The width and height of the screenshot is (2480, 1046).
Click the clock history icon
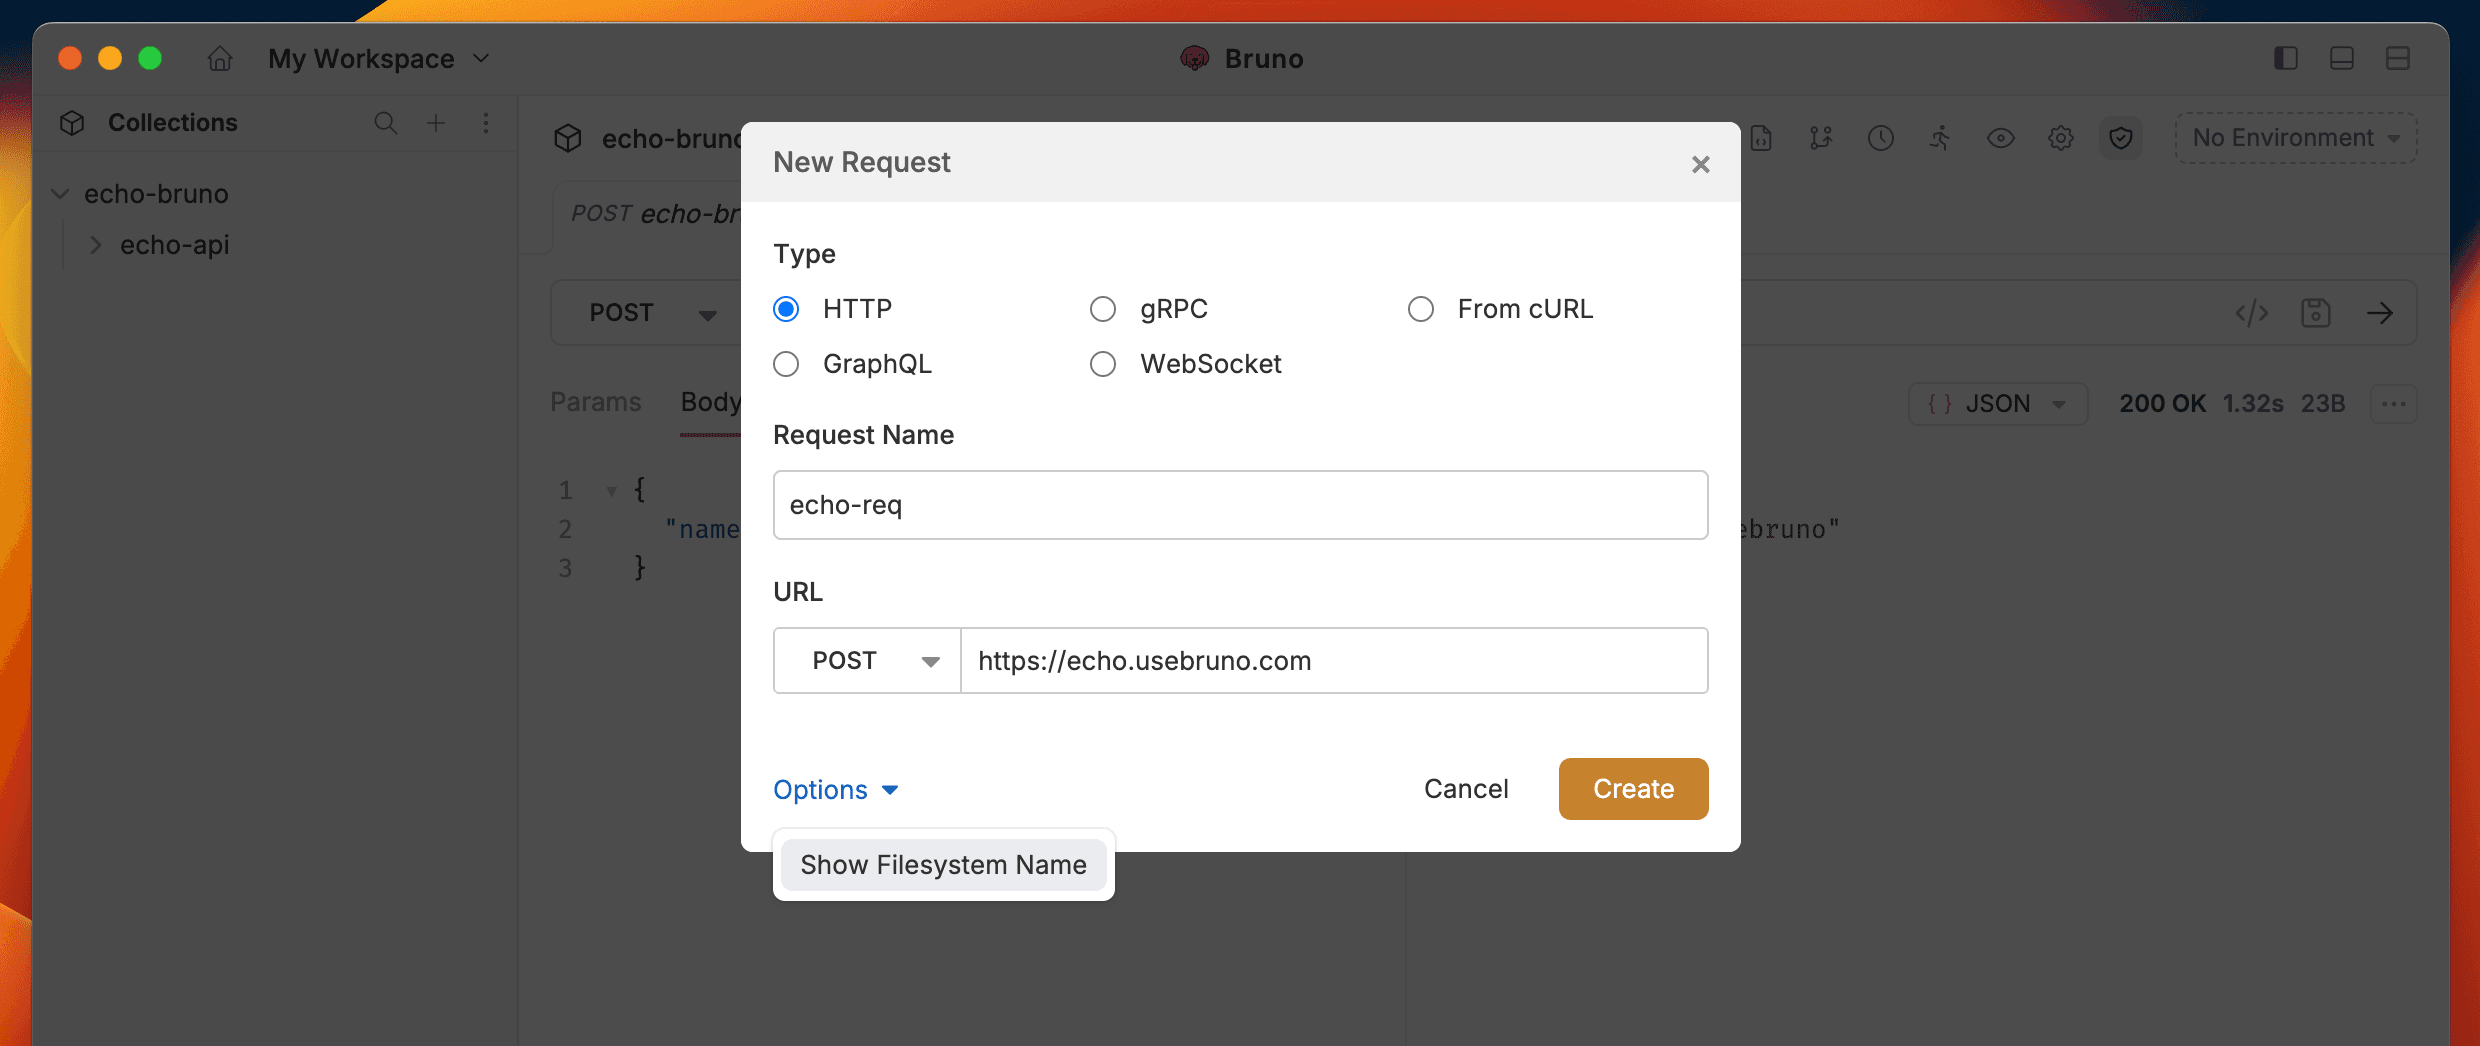click(1880, 138)
